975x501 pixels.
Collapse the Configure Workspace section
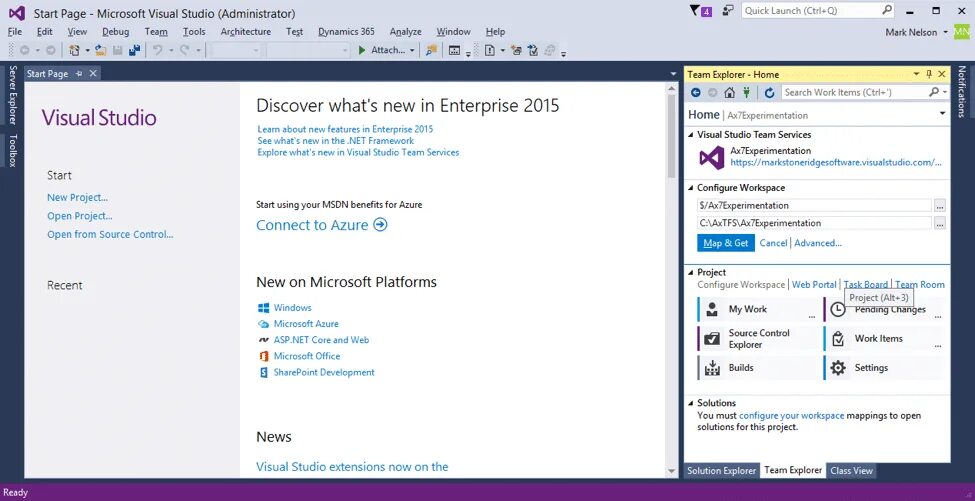click(691, 188)
